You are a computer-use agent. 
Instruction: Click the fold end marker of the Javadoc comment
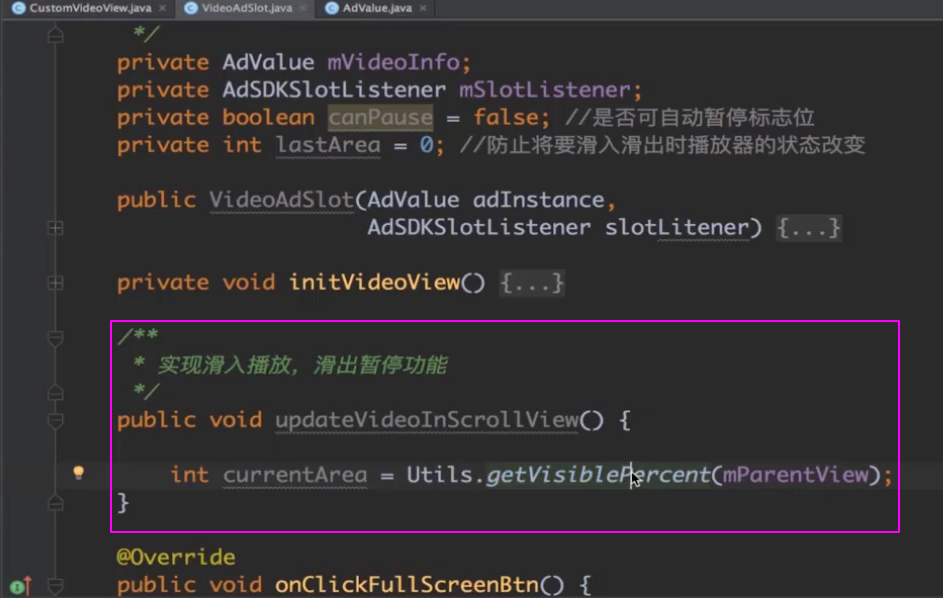click(55, 392)
